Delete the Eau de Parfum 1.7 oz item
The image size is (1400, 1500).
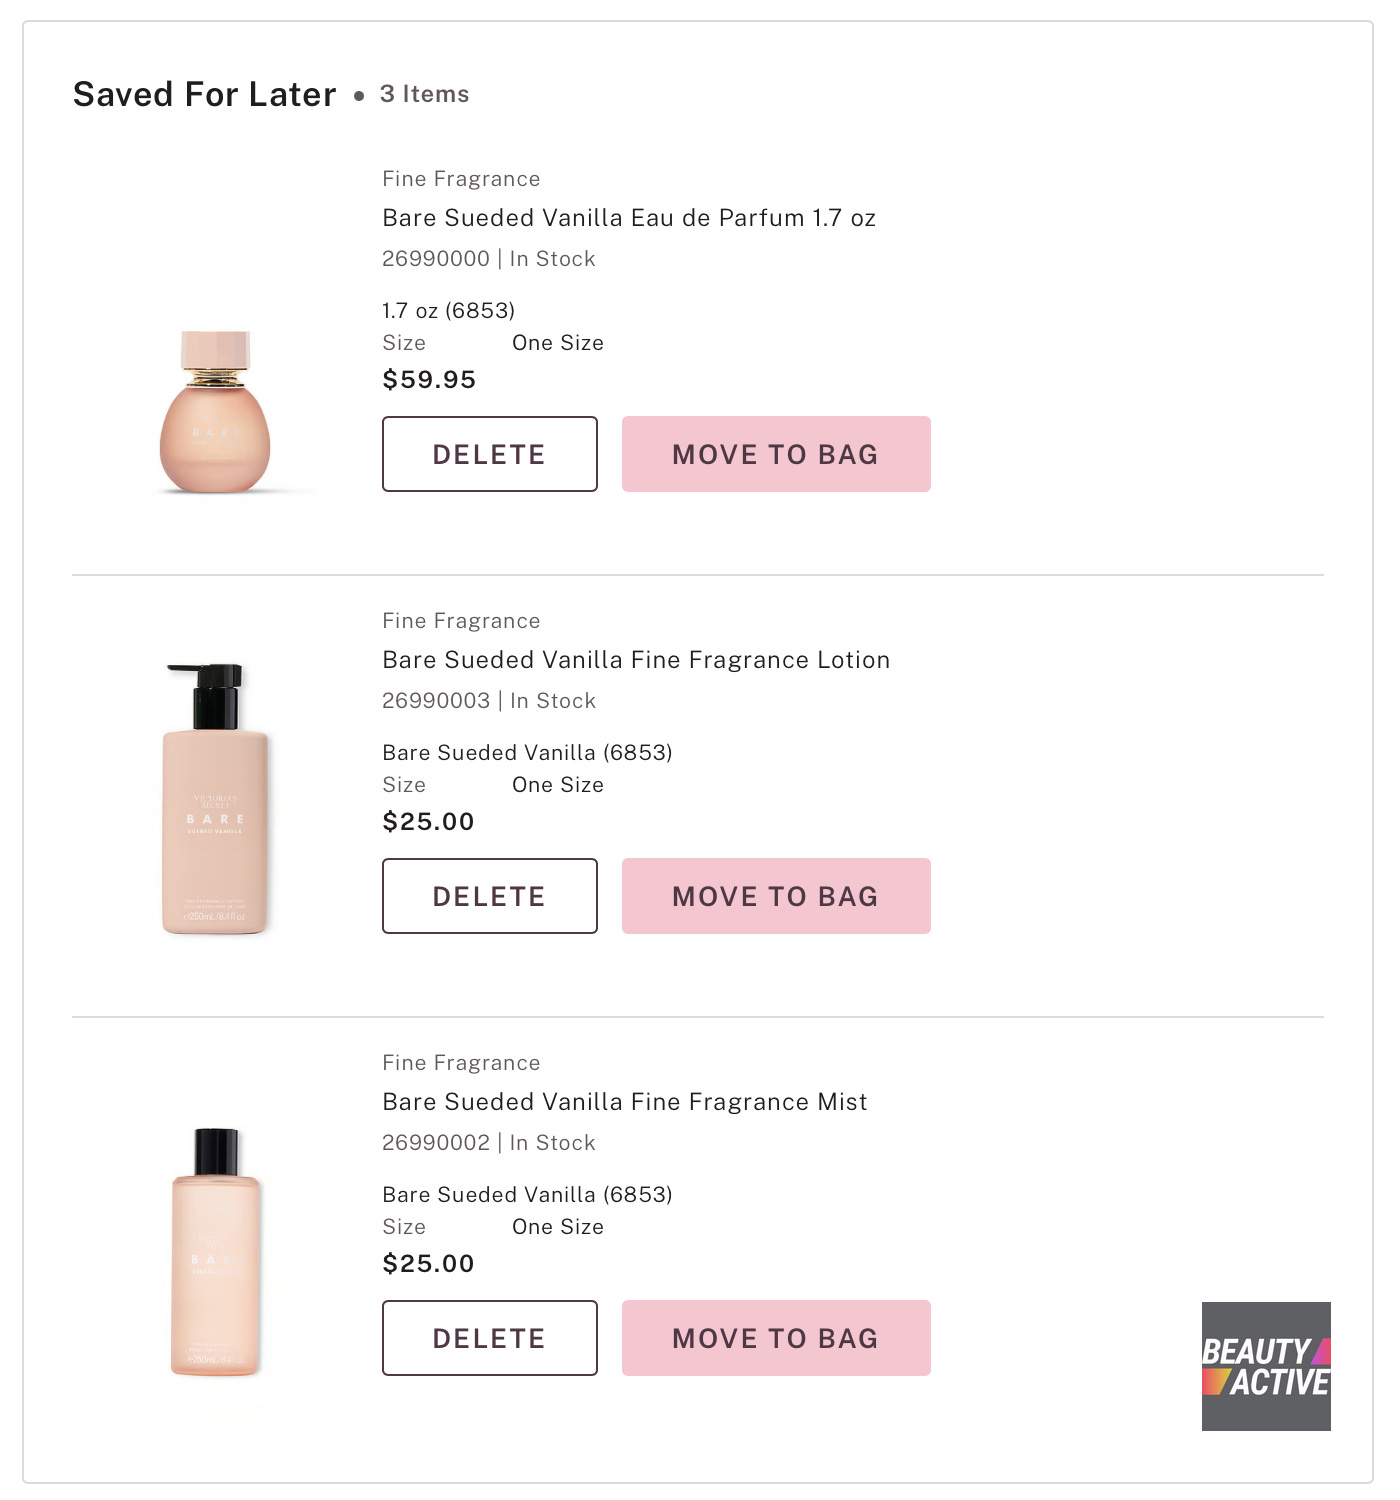coord(490,454)
